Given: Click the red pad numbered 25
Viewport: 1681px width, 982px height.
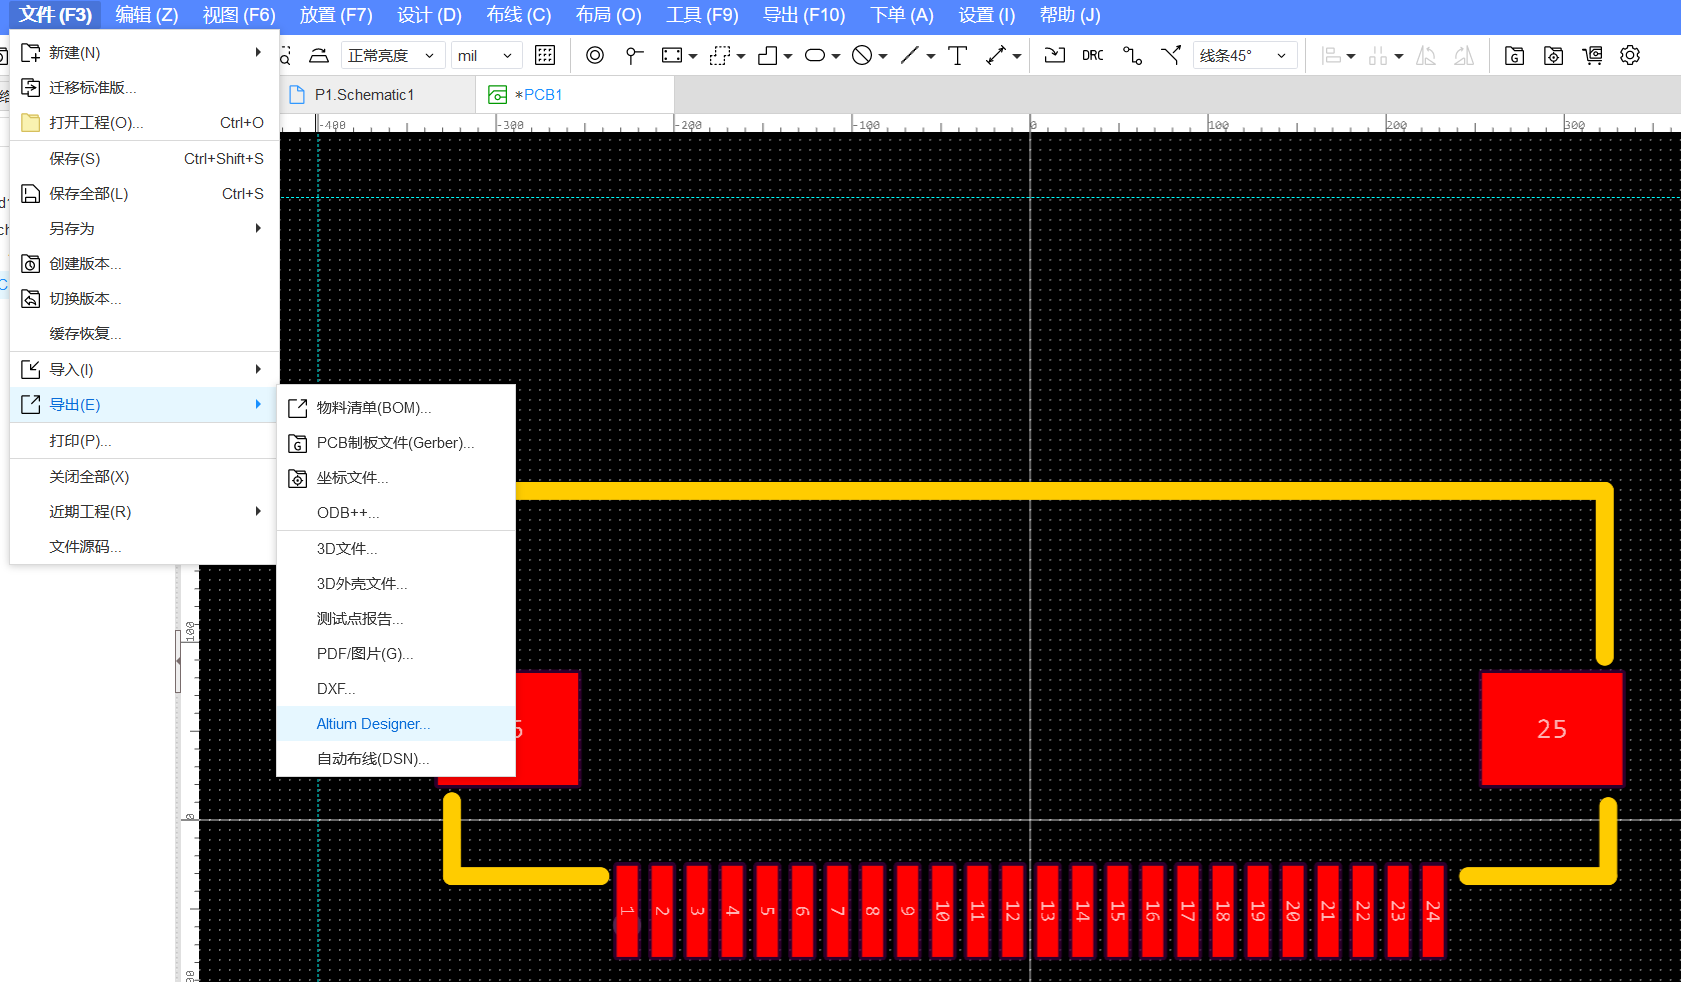Looking at the screenshot, I should pos(1551,729).
